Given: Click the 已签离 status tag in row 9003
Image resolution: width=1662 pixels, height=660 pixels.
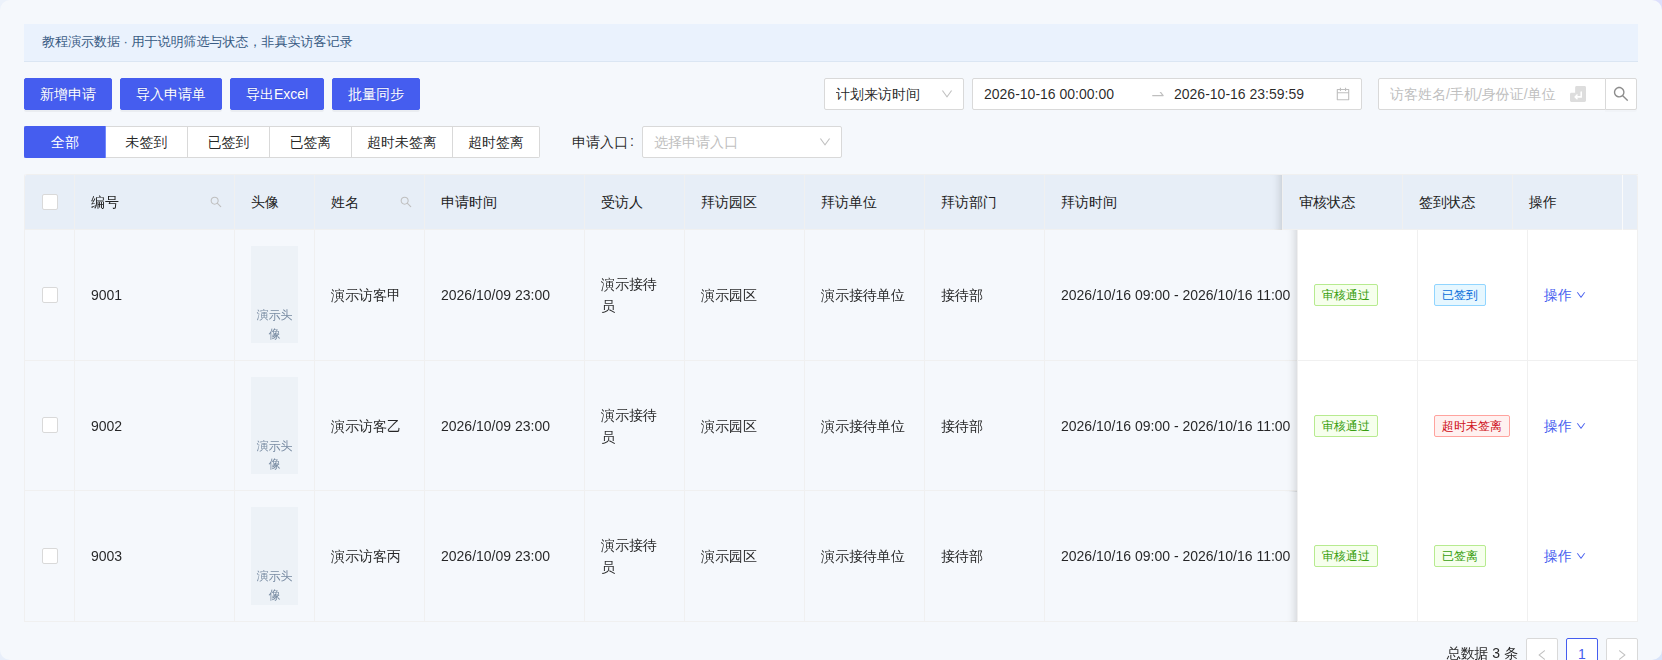Looking at the screenshot, I should 1460,556.
